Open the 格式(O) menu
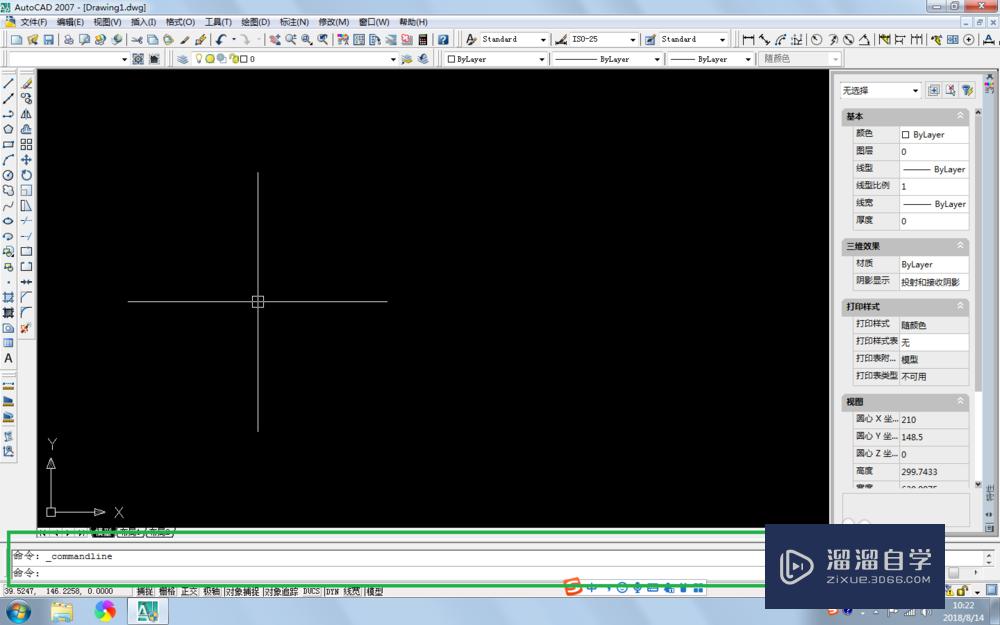Viewport: 1000px width, 625px height. click(180, 22)
